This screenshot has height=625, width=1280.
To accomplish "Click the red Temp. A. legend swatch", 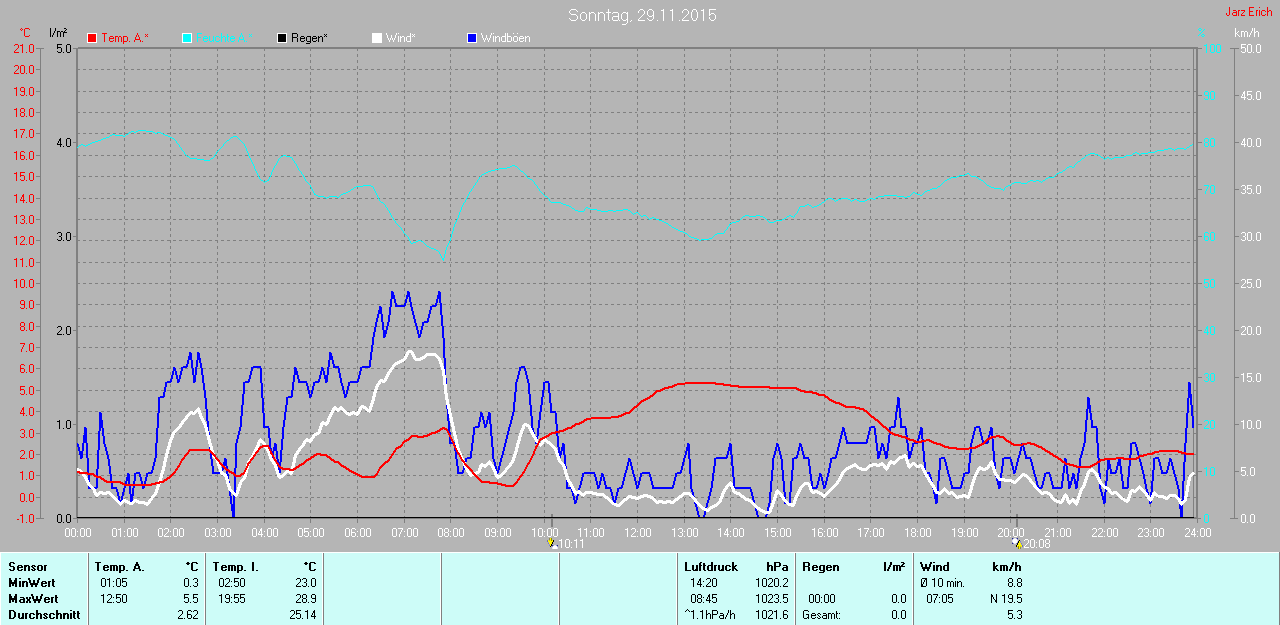I will pos(93,38).
